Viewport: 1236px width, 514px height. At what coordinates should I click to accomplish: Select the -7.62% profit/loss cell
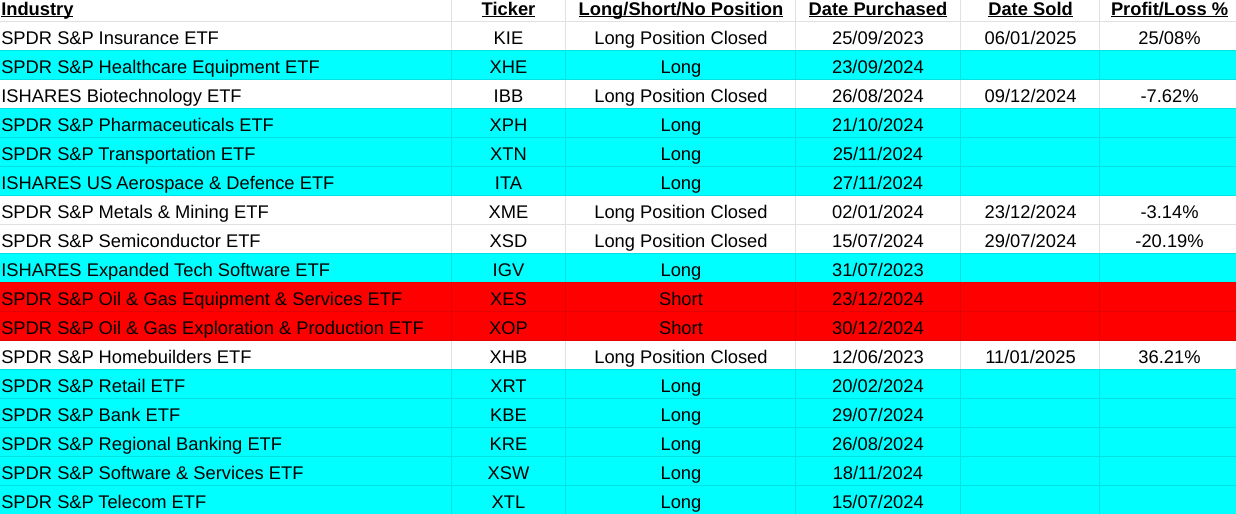point(1168,96)
